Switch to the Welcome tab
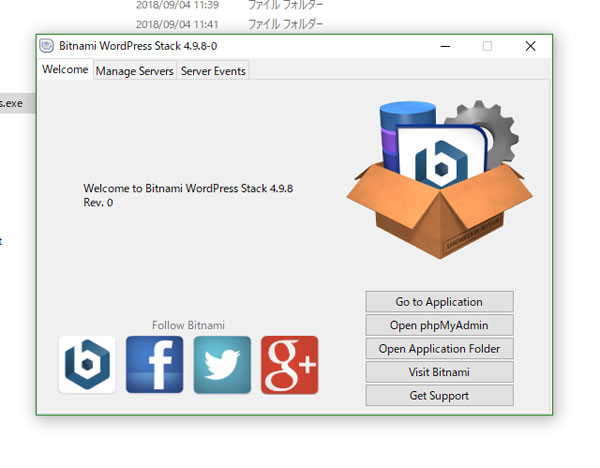The height and width of the screenshot is (468, 600). pyautogui.click(x=65, y=70)
